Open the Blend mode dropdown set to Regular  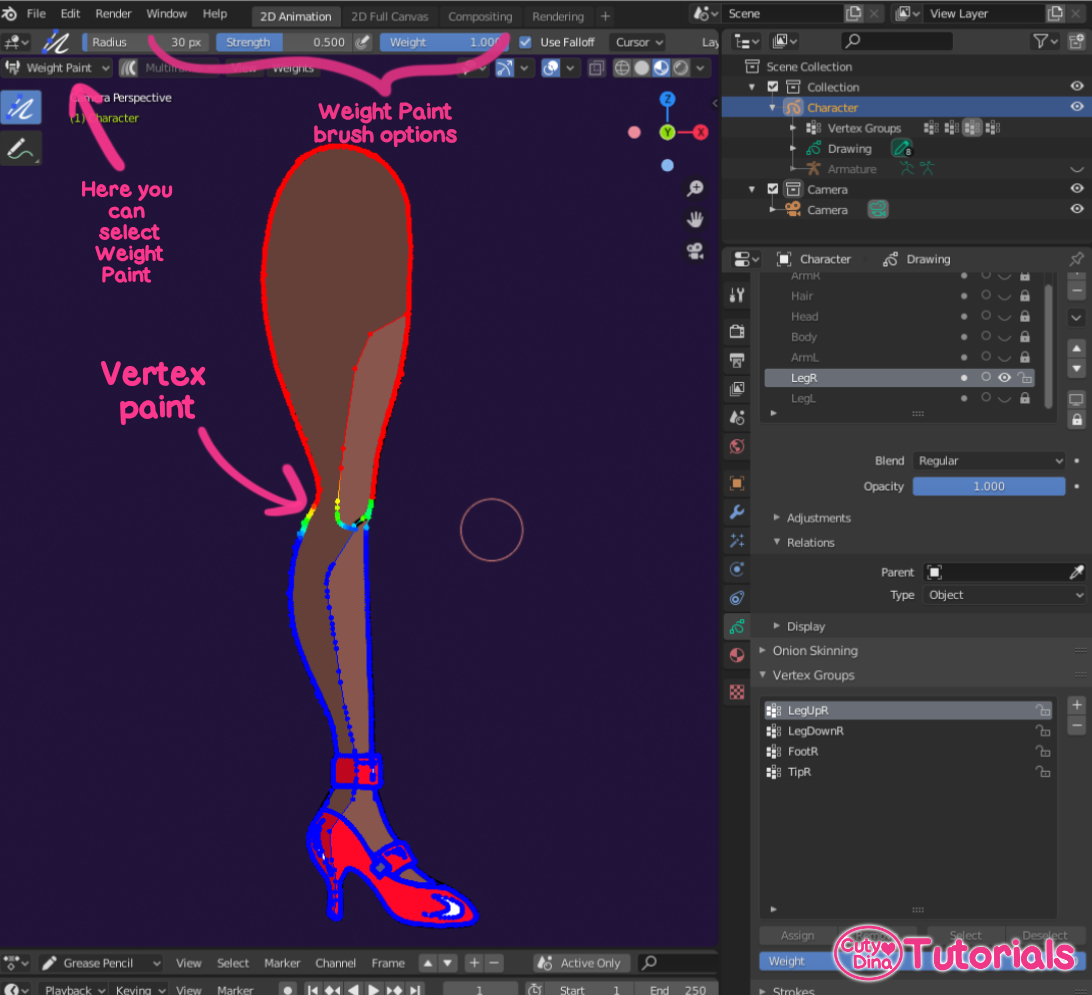point(988,460)
